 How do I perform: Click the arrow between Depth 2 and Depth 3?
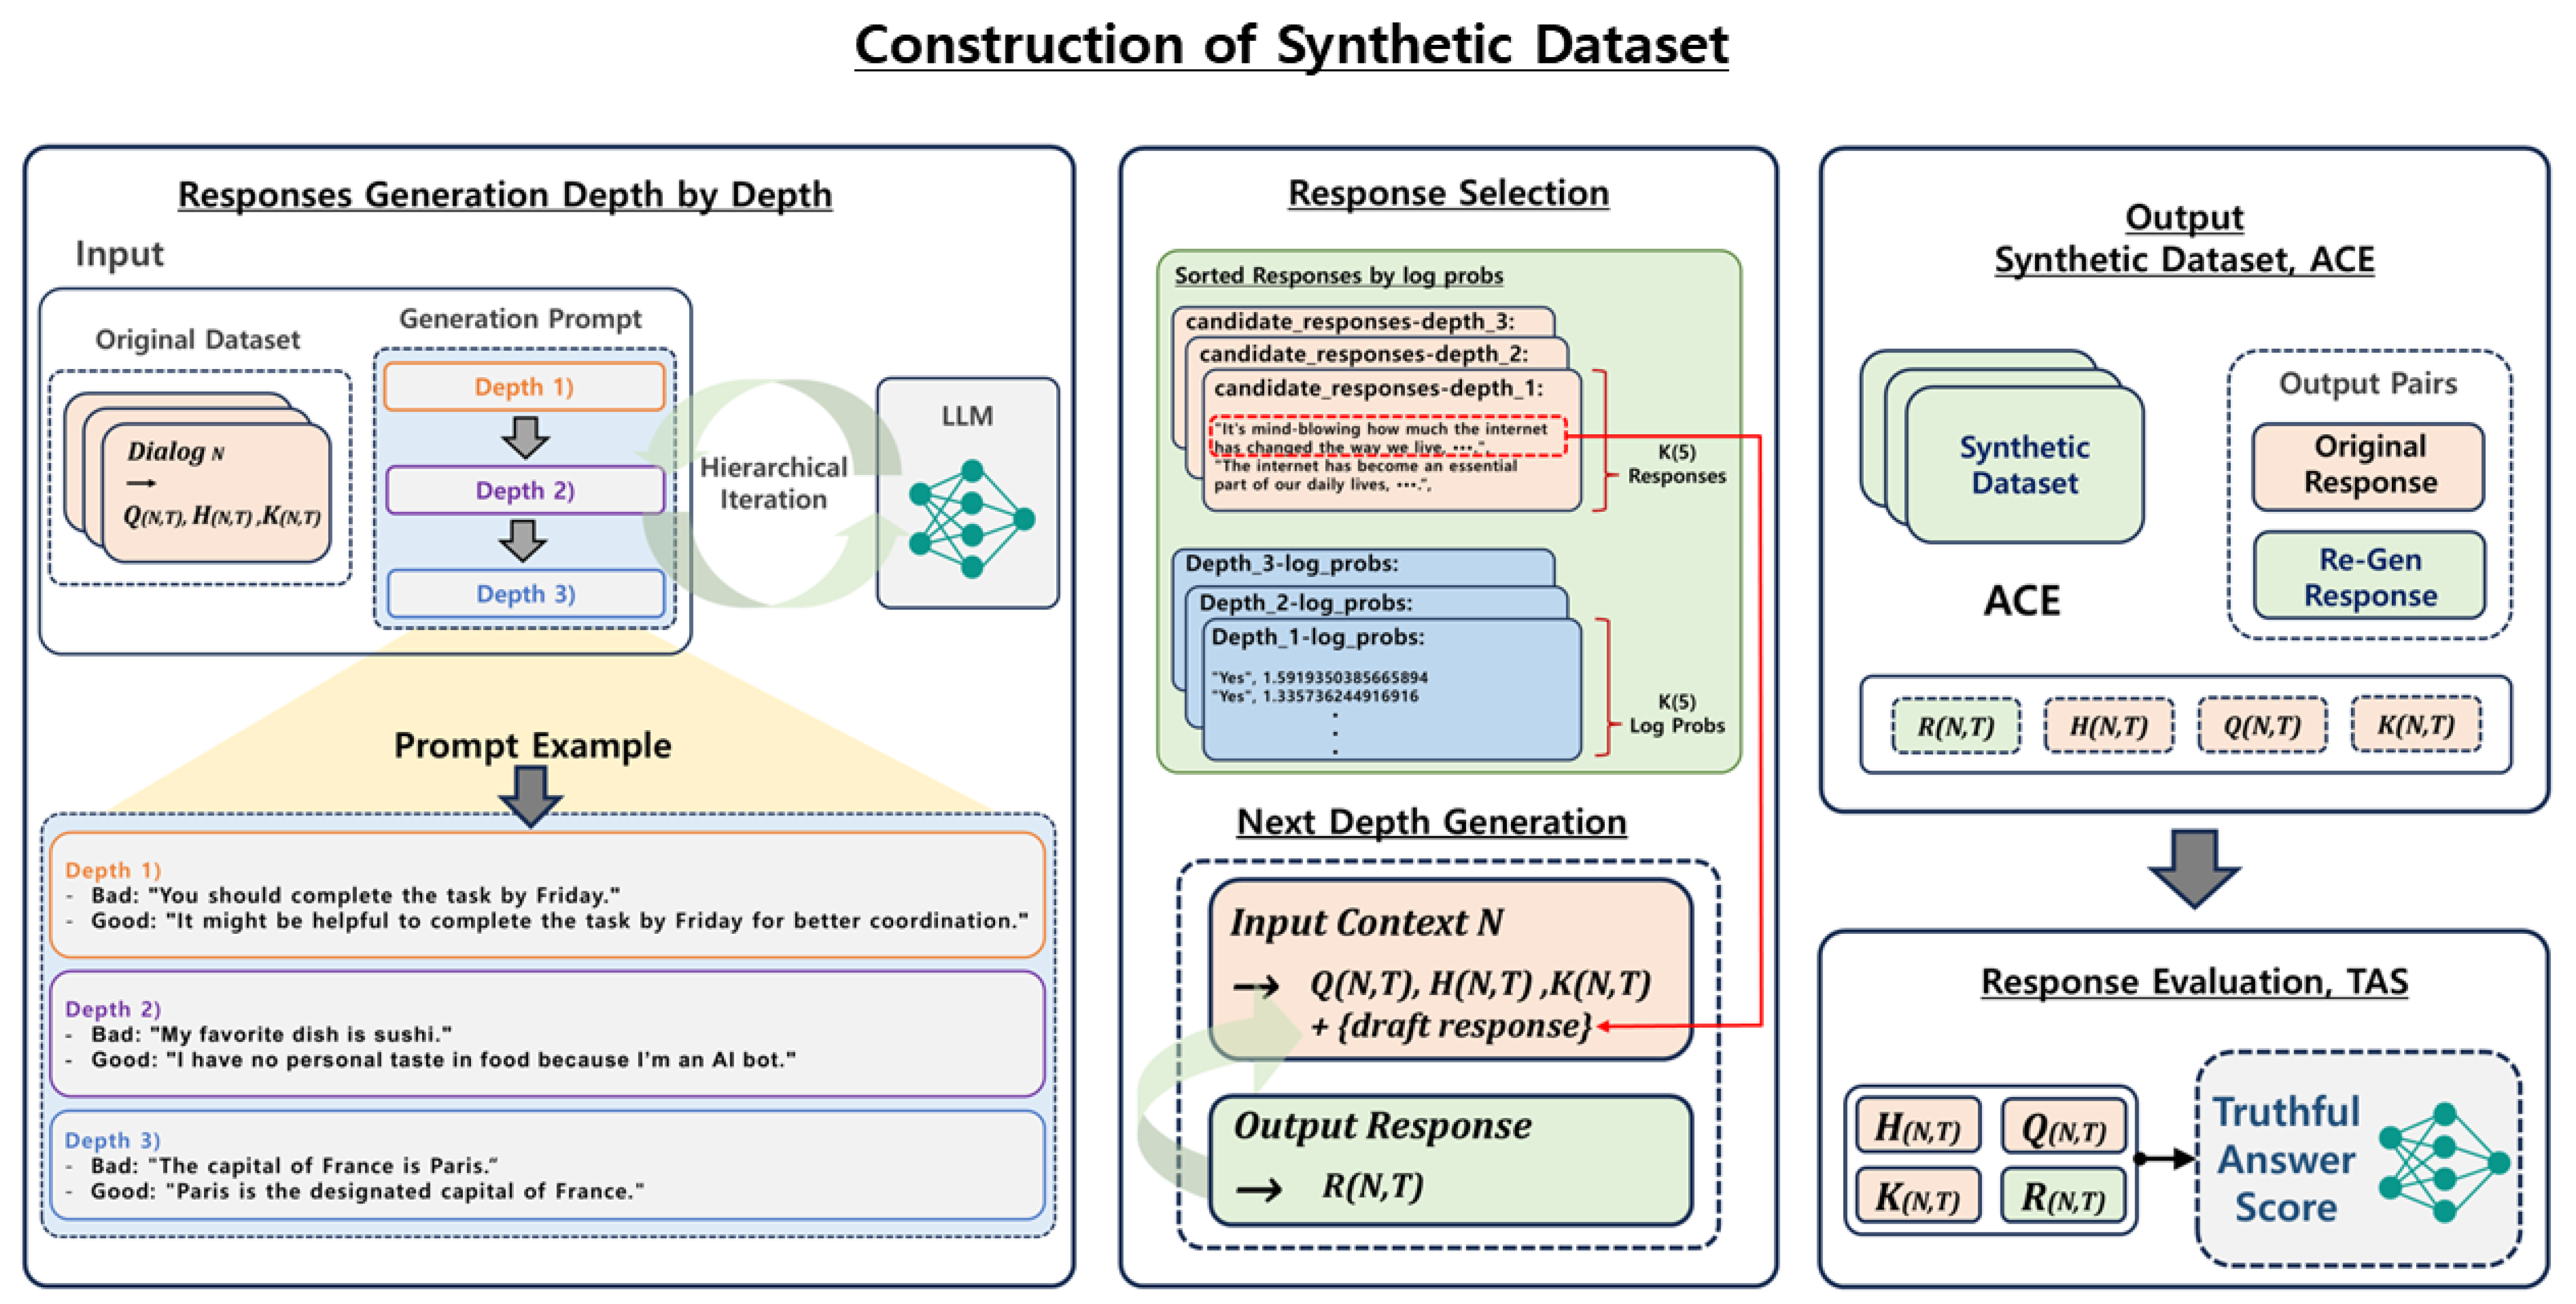click(x=523, y=540)
